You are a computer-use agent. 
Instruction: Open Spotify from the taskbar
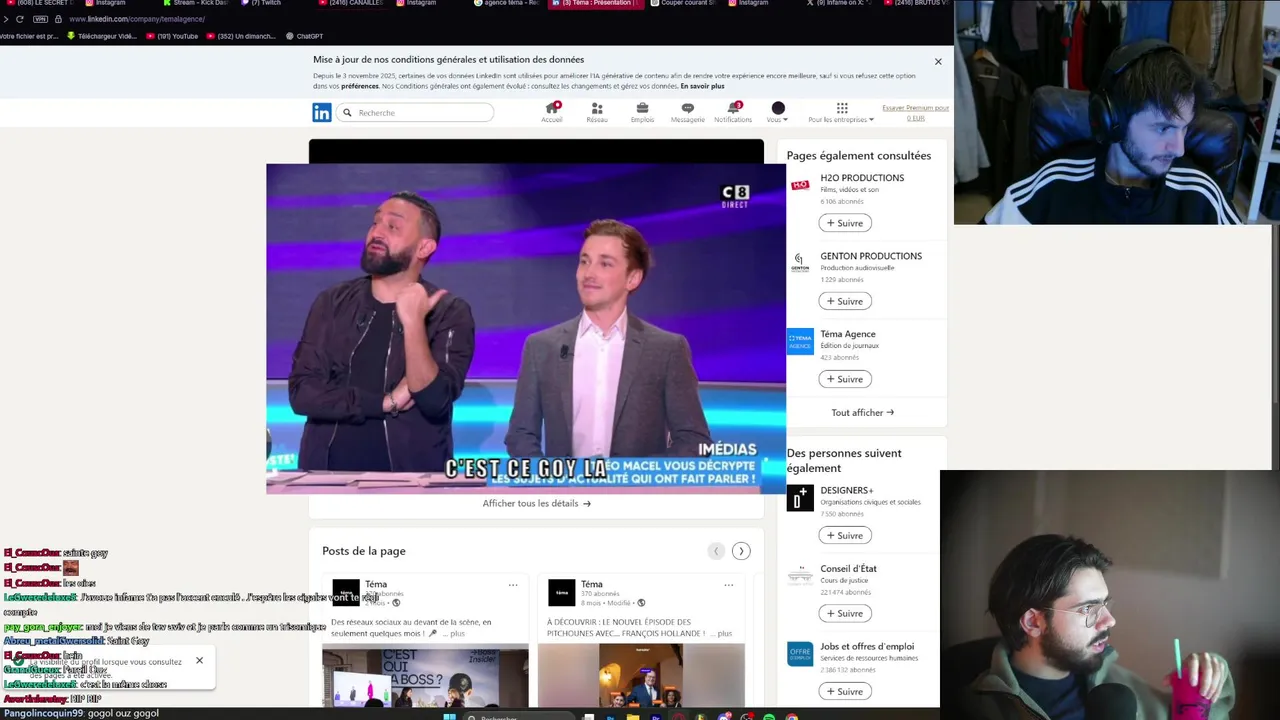[x=769, y=716]
